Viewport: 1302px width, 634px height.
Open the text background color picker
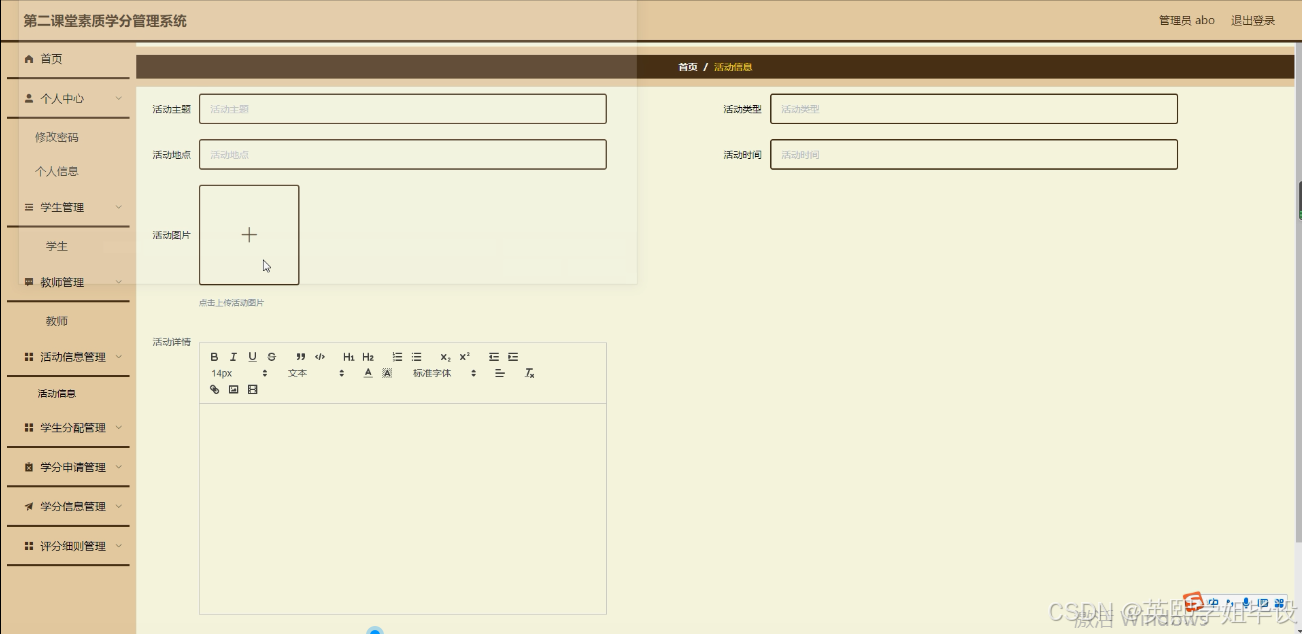click(387, 373)
